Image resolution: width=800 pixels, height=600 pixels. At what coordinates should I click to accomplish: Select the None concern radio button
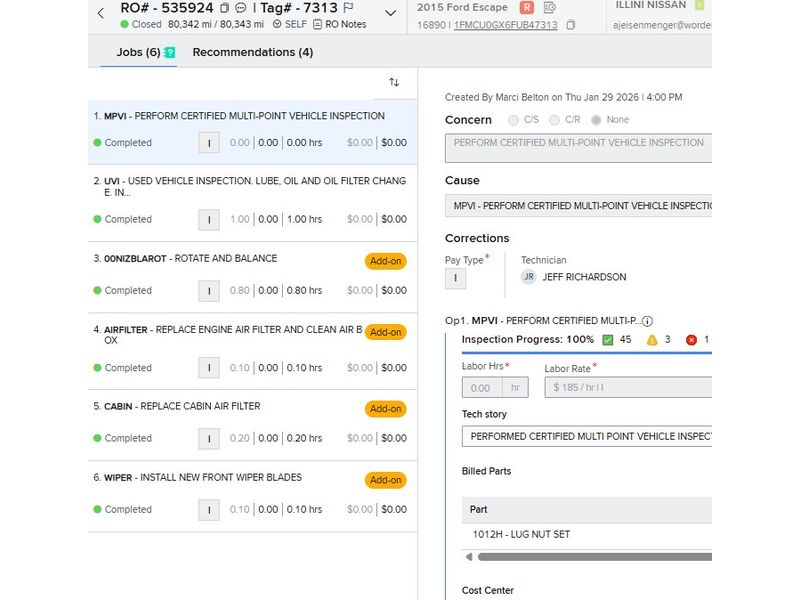pos(597,120)
